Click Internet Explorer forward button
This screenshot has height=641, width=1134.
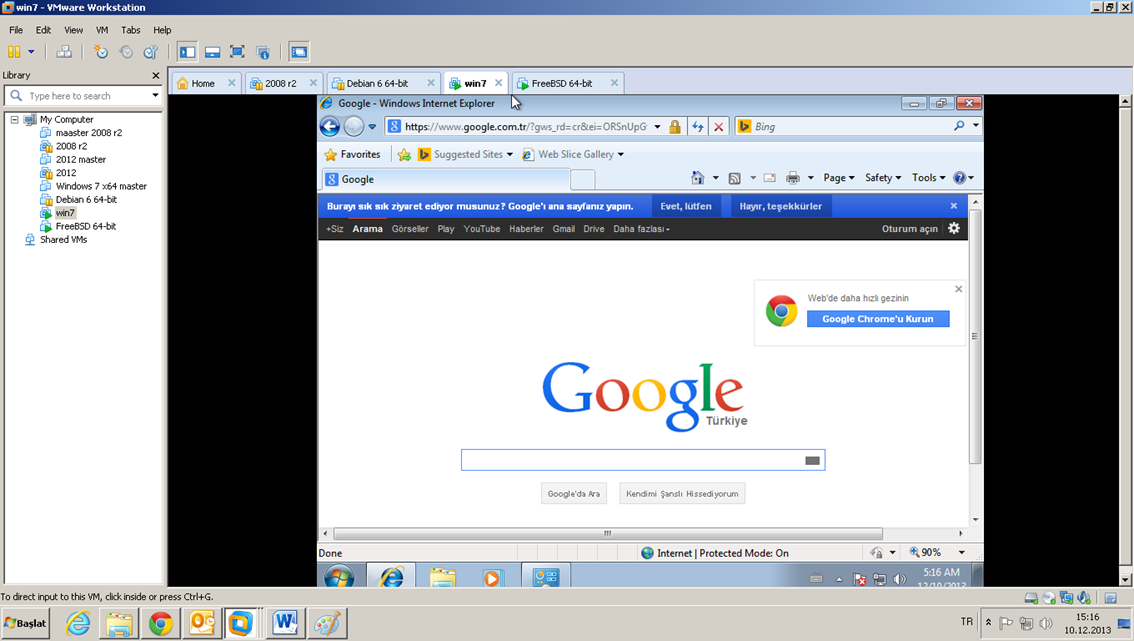354,127
